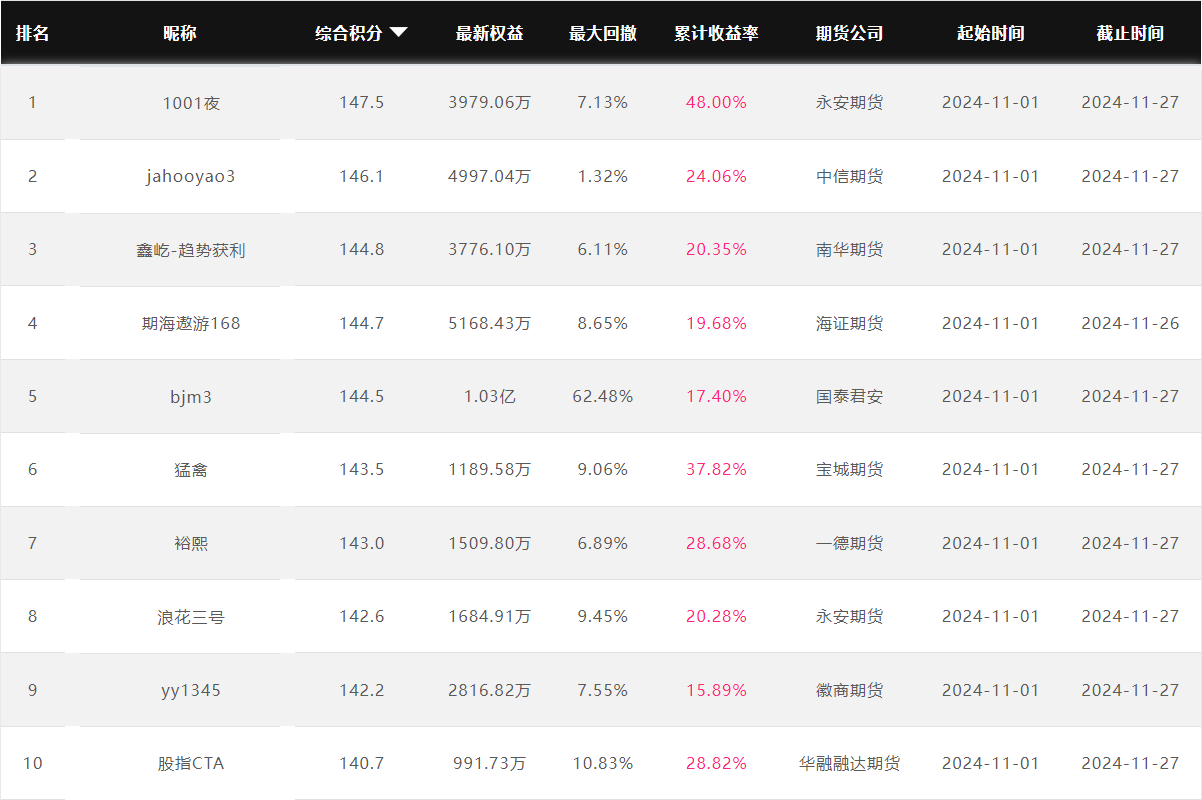Select drawdown value 10.83%
Viewport: 1202px width, 800px height.
click(603, 763)
